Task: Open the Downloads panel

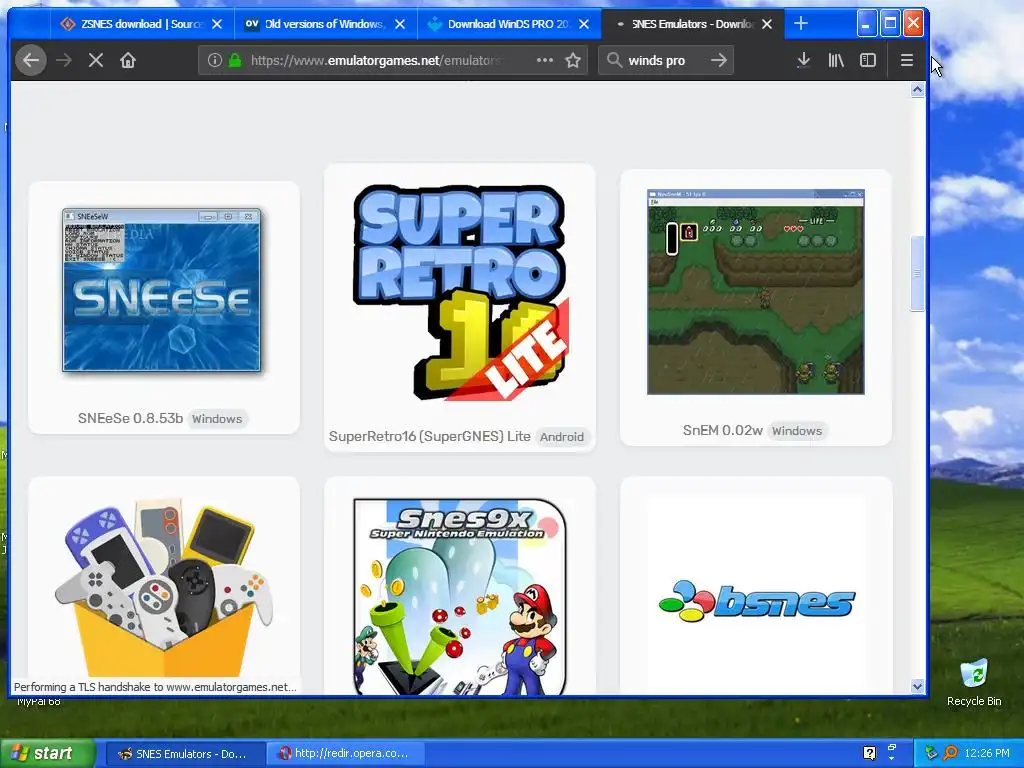Action: 804,60
